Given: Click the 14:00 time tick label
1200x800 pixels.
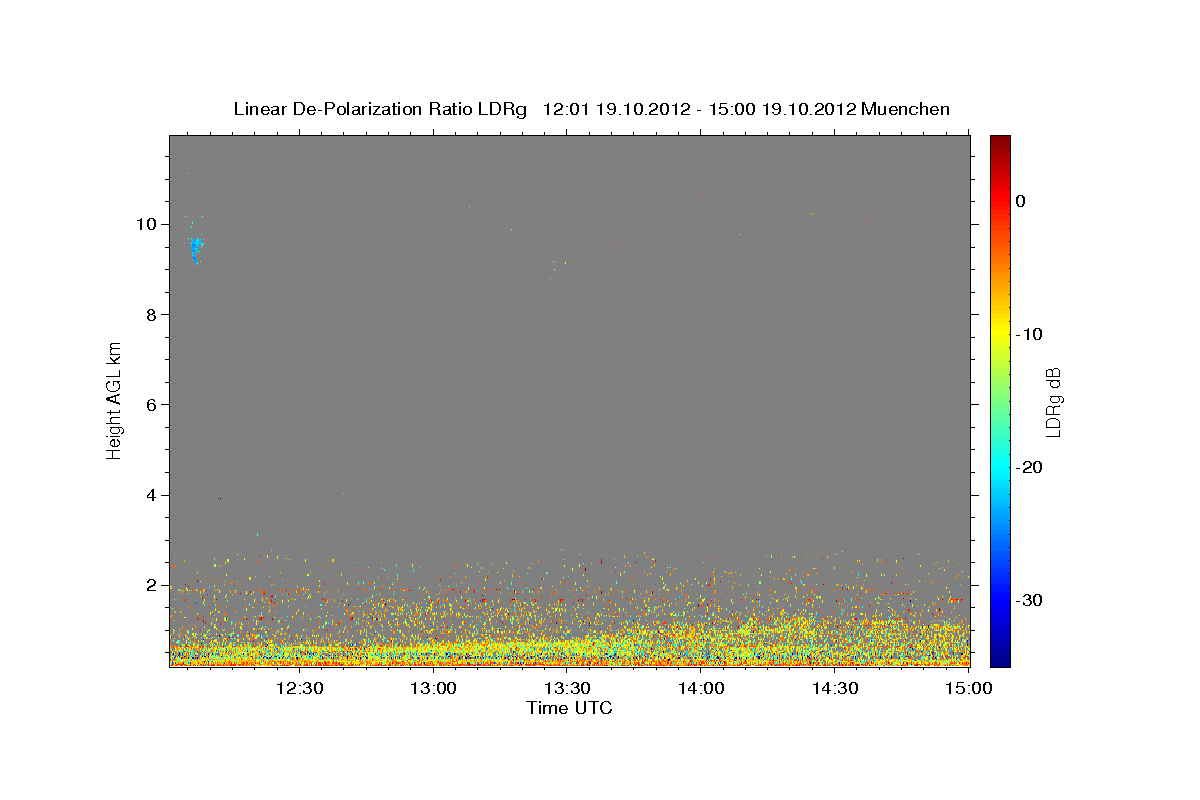Looking at the screenshot, I should point(702,688).
